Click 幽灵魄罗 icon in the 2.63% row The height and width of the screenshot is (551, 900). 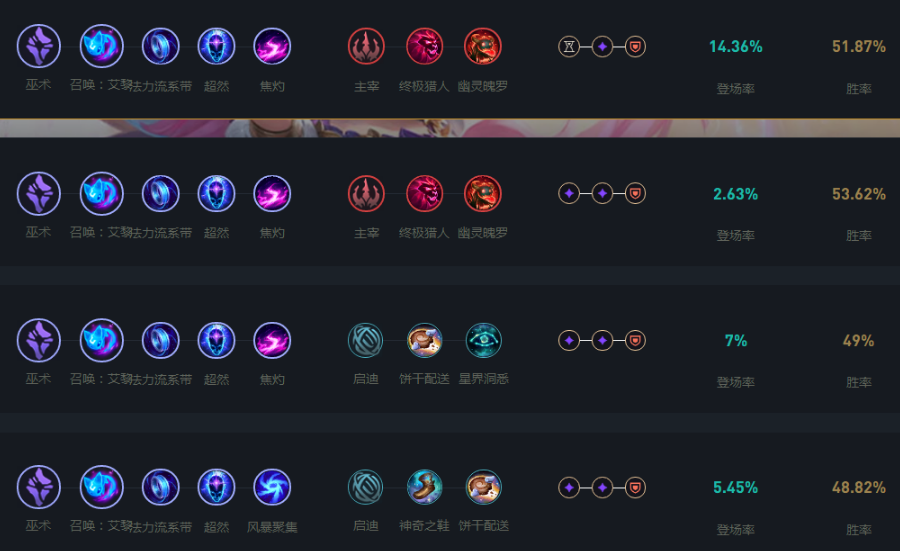click(483, 193)
